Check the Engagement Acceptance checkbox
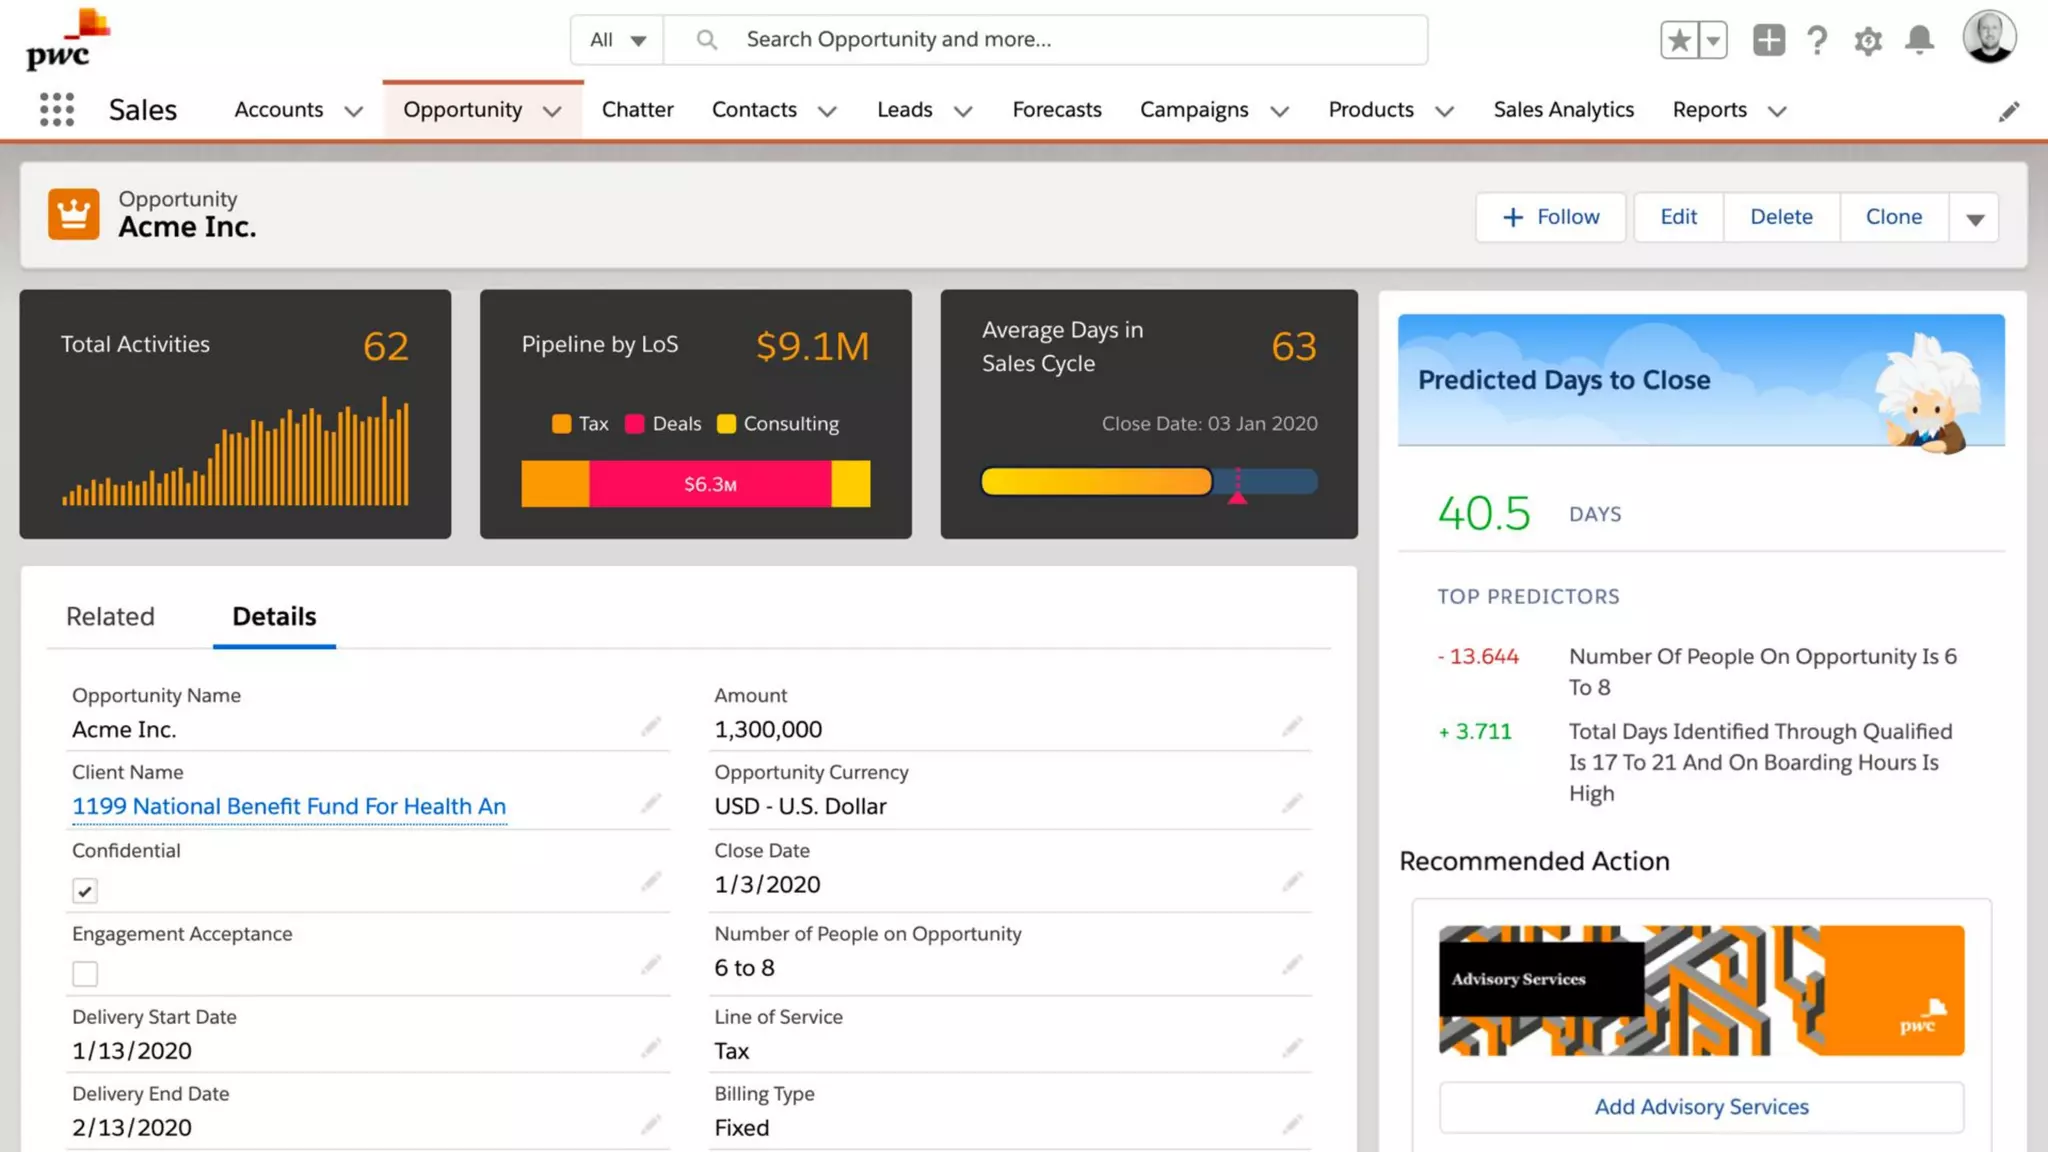This screenshot has width=2048, height=1152. [x=85, y=973]
